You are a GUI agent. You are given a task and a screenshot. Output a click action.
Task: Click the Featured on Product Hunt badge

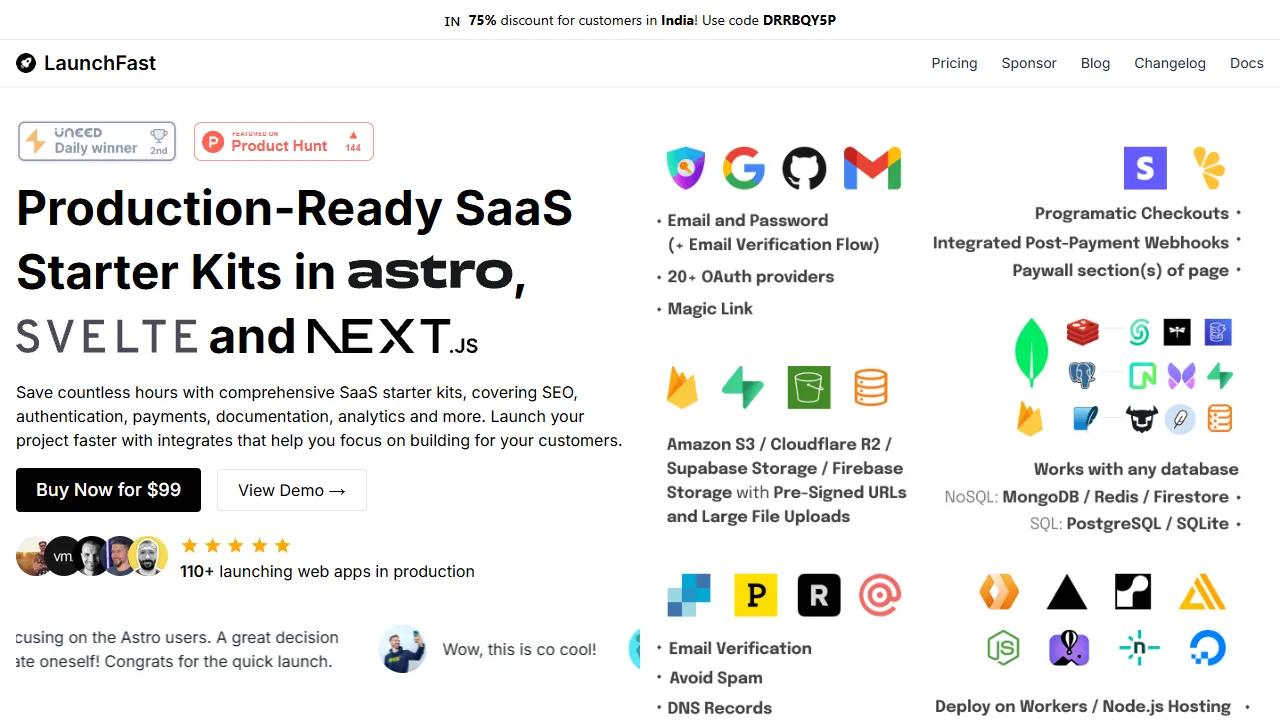[283, 141]
